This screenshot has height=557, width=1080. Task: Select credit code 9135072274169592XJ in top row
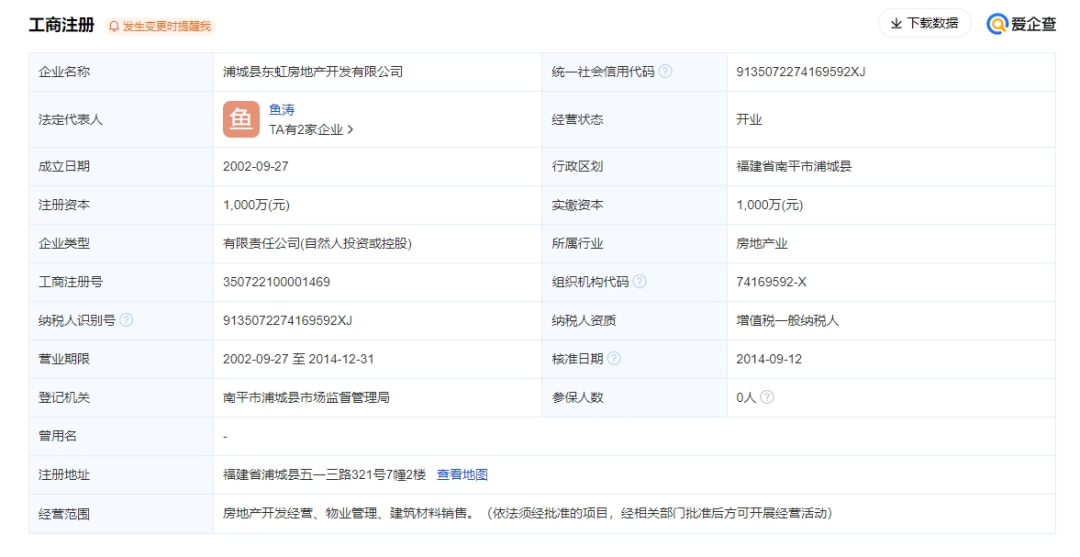coord(801,72)
